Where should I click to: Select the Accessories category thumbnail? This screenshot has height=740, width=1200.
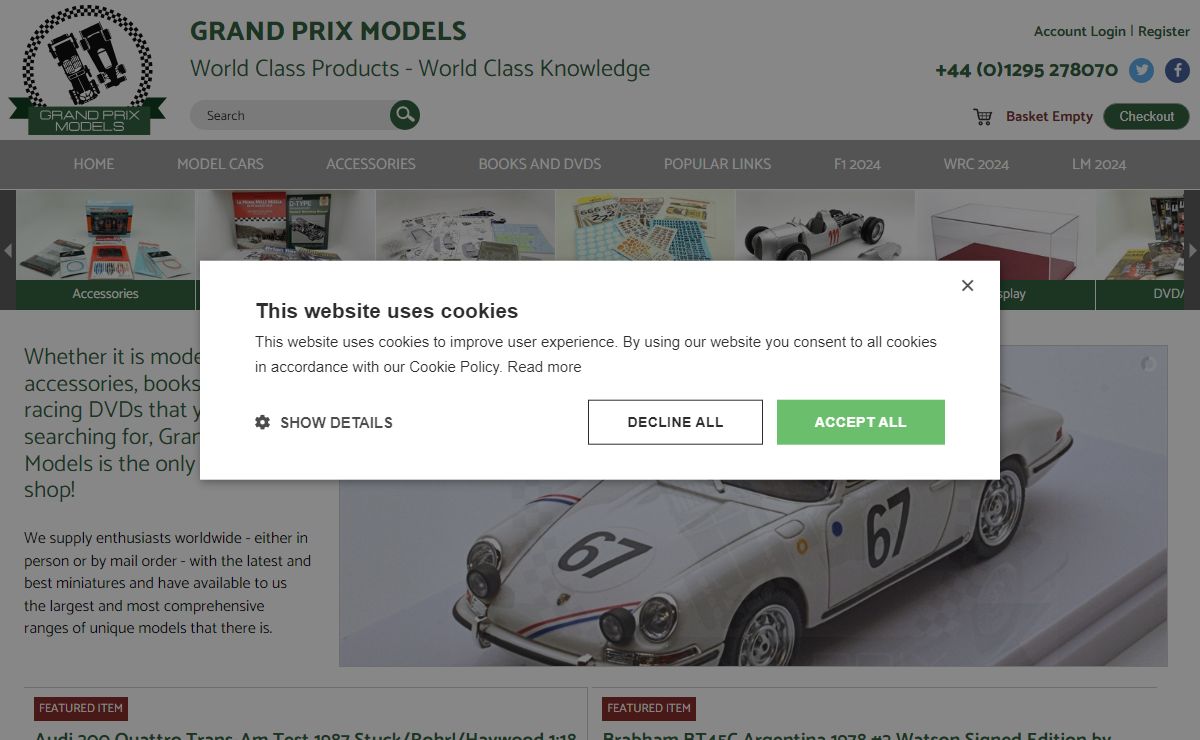105,249
